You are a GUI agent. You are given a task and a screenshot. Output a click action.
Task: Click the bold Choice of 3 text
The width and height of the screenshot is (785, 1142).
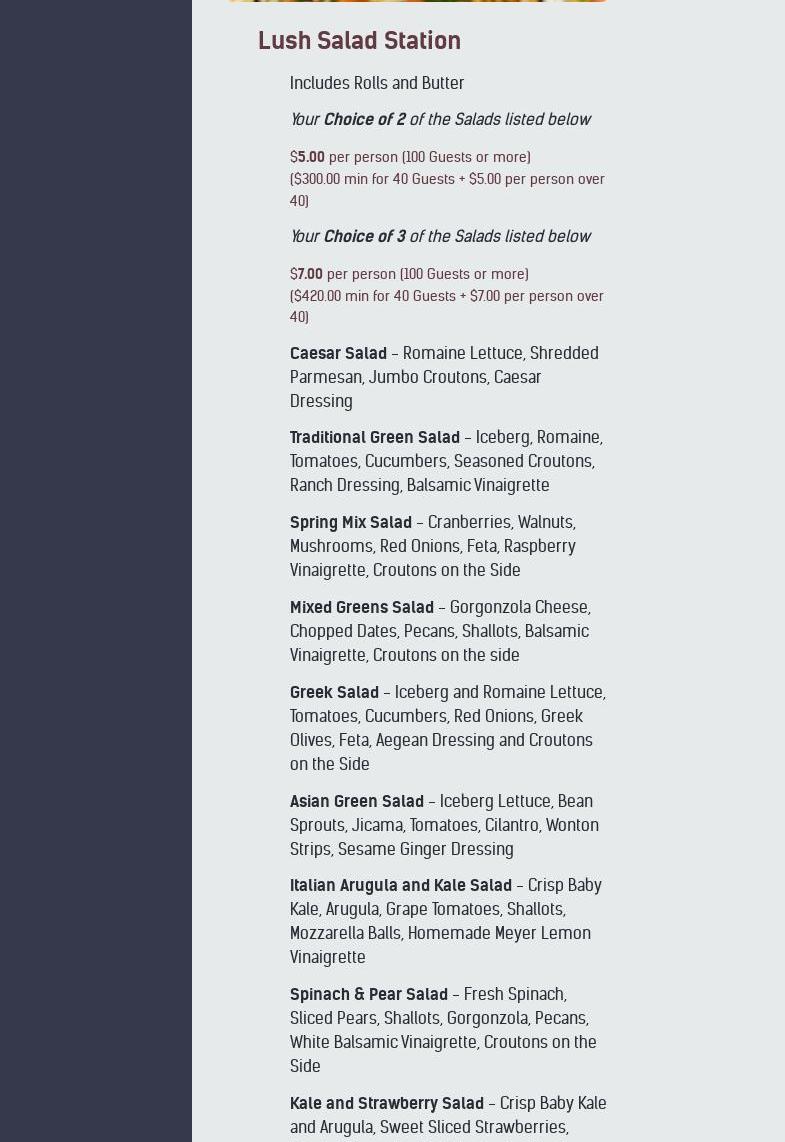[364, 237]
